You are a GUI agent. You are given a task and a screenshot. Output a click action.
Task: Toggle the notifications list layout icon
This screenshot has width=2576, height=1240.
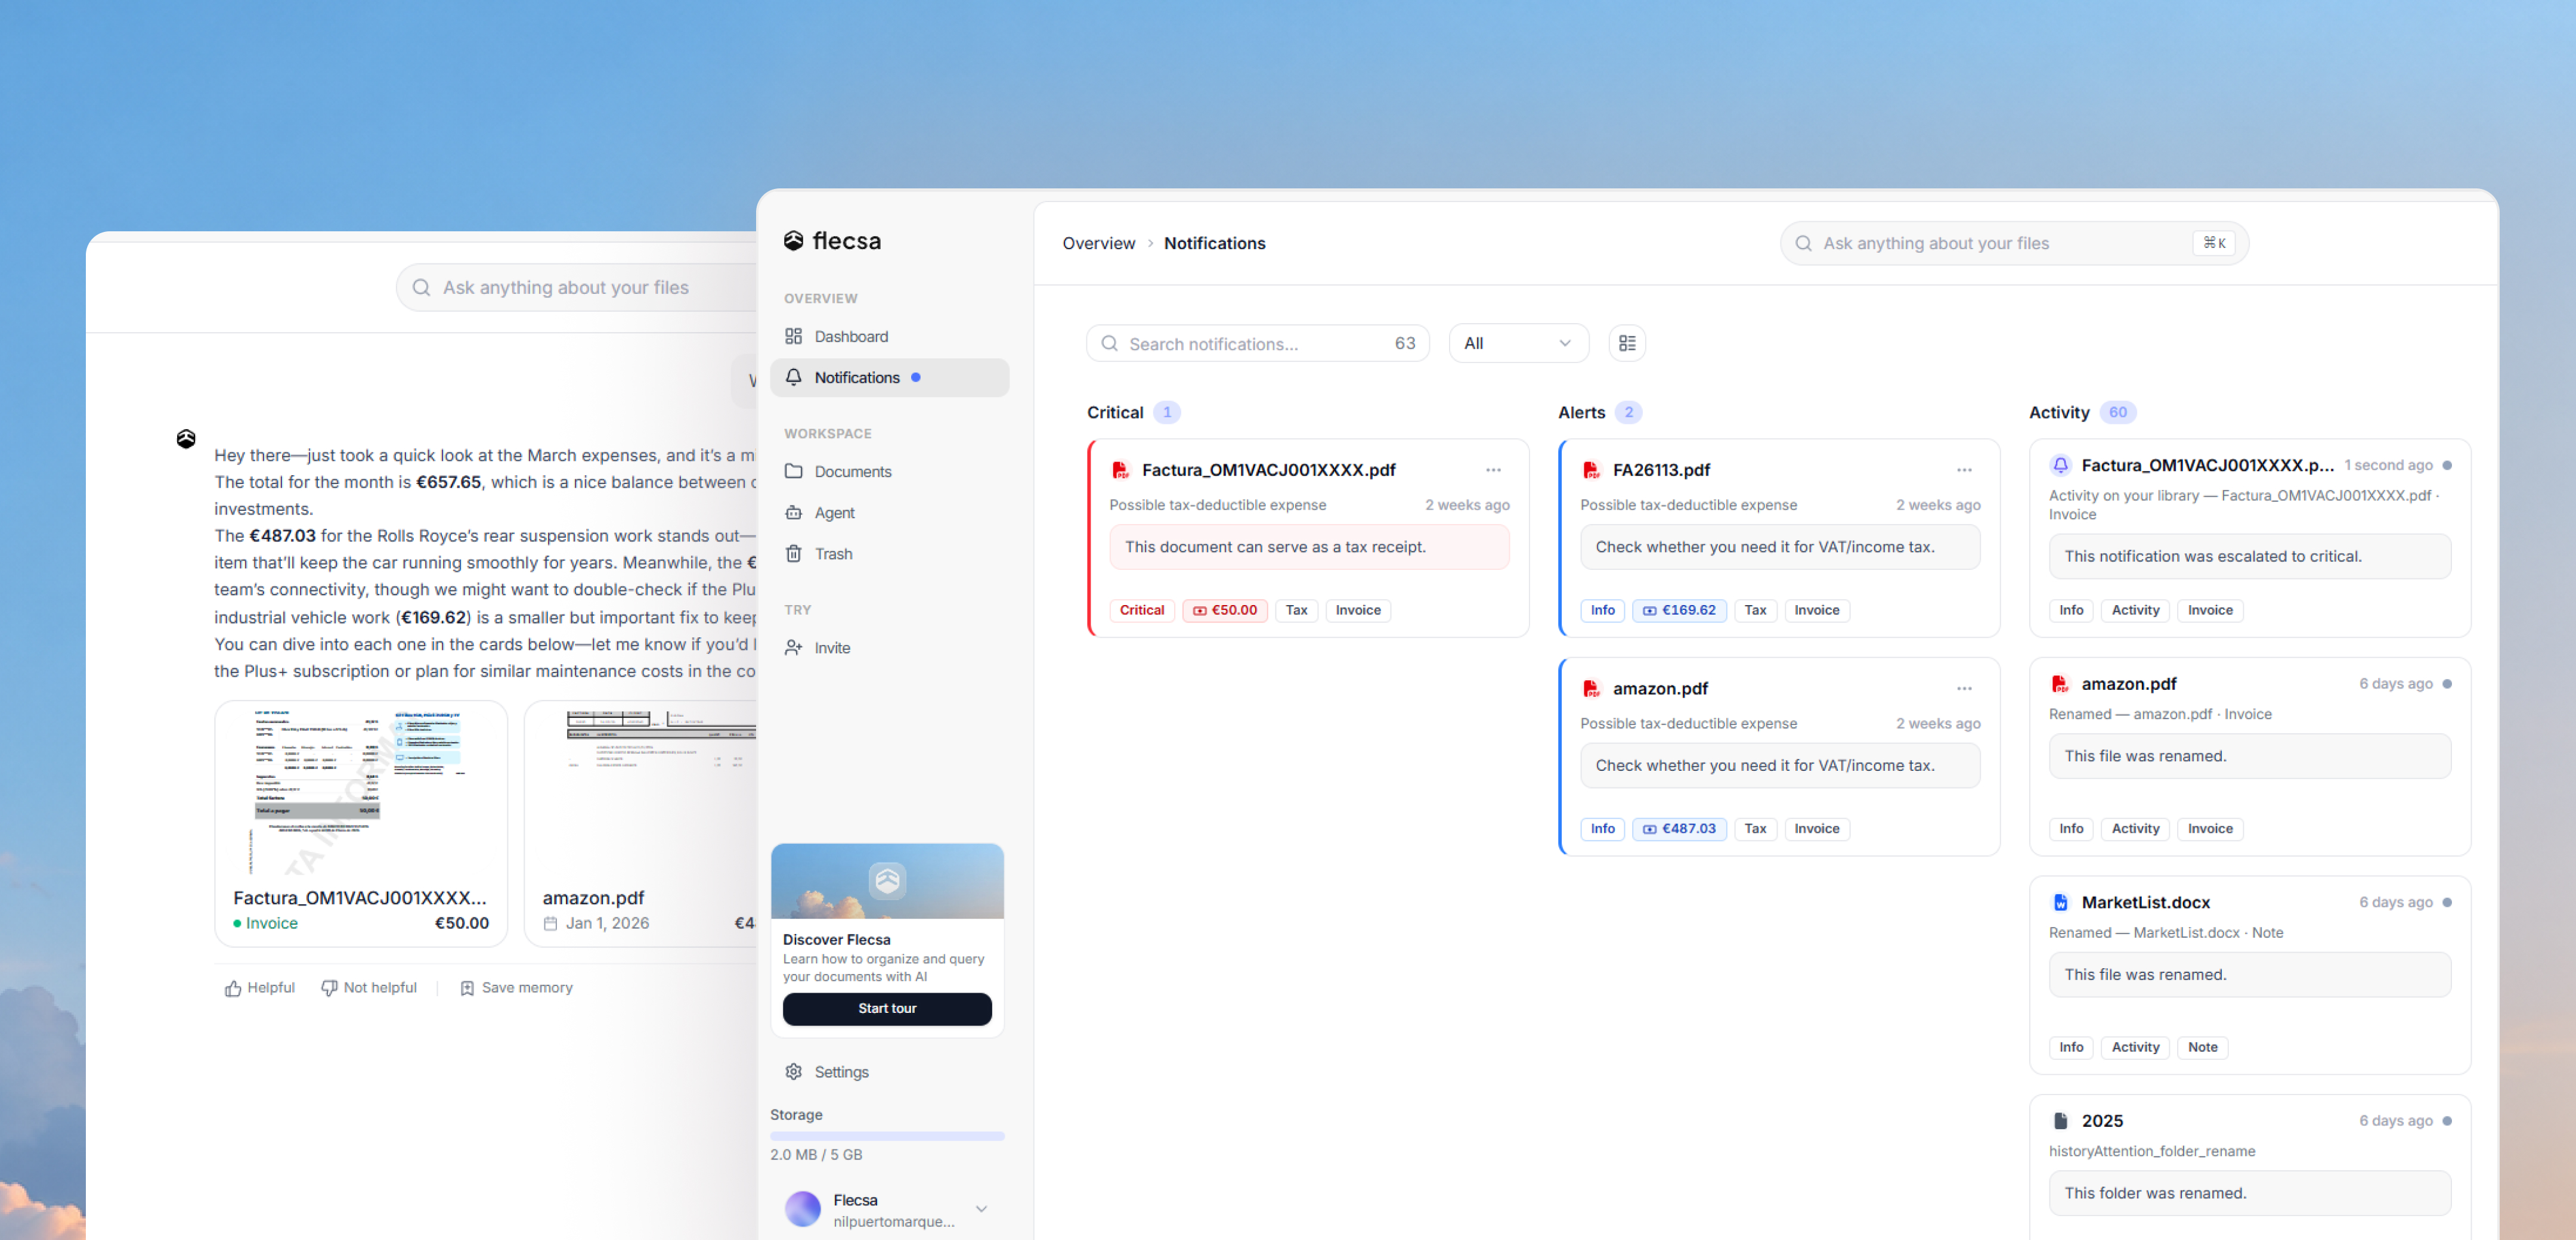1627,343
